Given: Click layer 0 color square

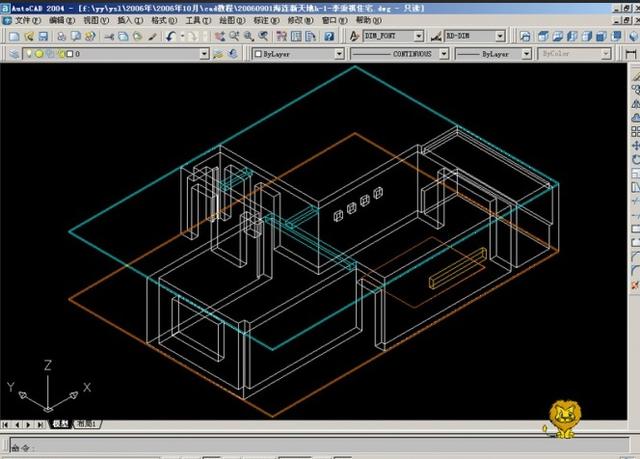Looking at the screenshot, I should [70, 54].
